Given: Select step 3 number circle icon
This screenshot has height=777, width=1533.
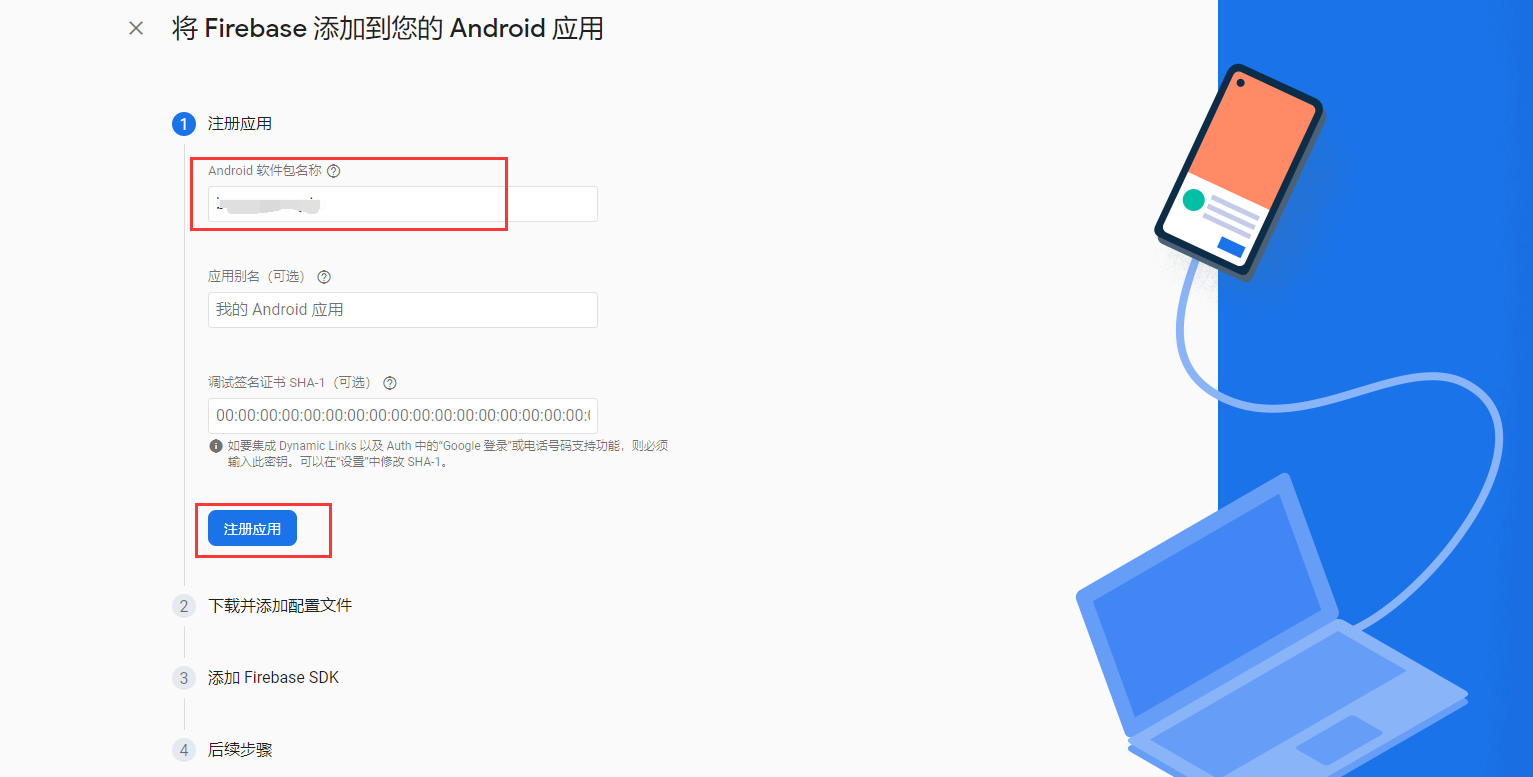Looking at the screenshot, I should tap(184, 678).
